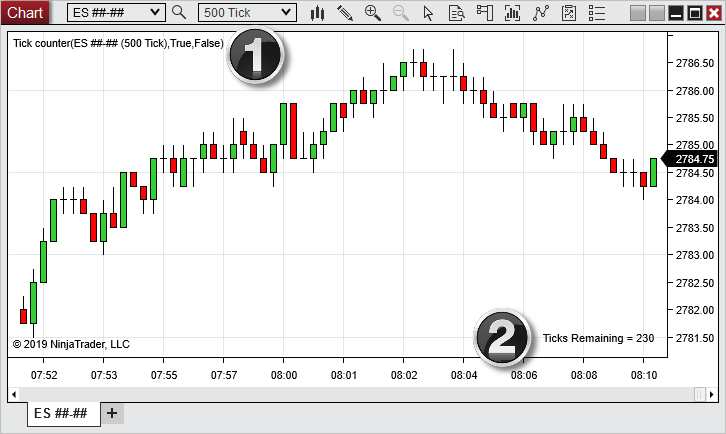Select the cursor pointer tool
The height and width of the screenshot is (434, 726).
tap(429, 13)
